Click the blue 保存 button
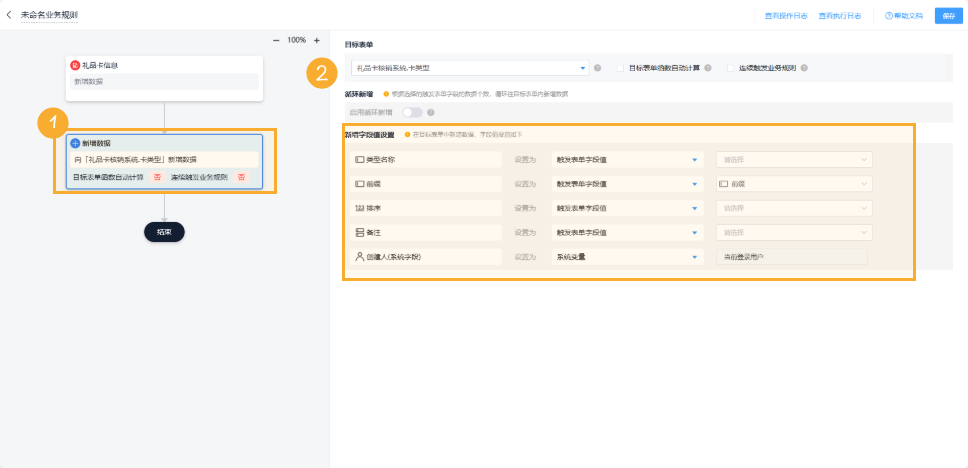The width and height of the screenshot is (968, 468). (x=948, y=16)
